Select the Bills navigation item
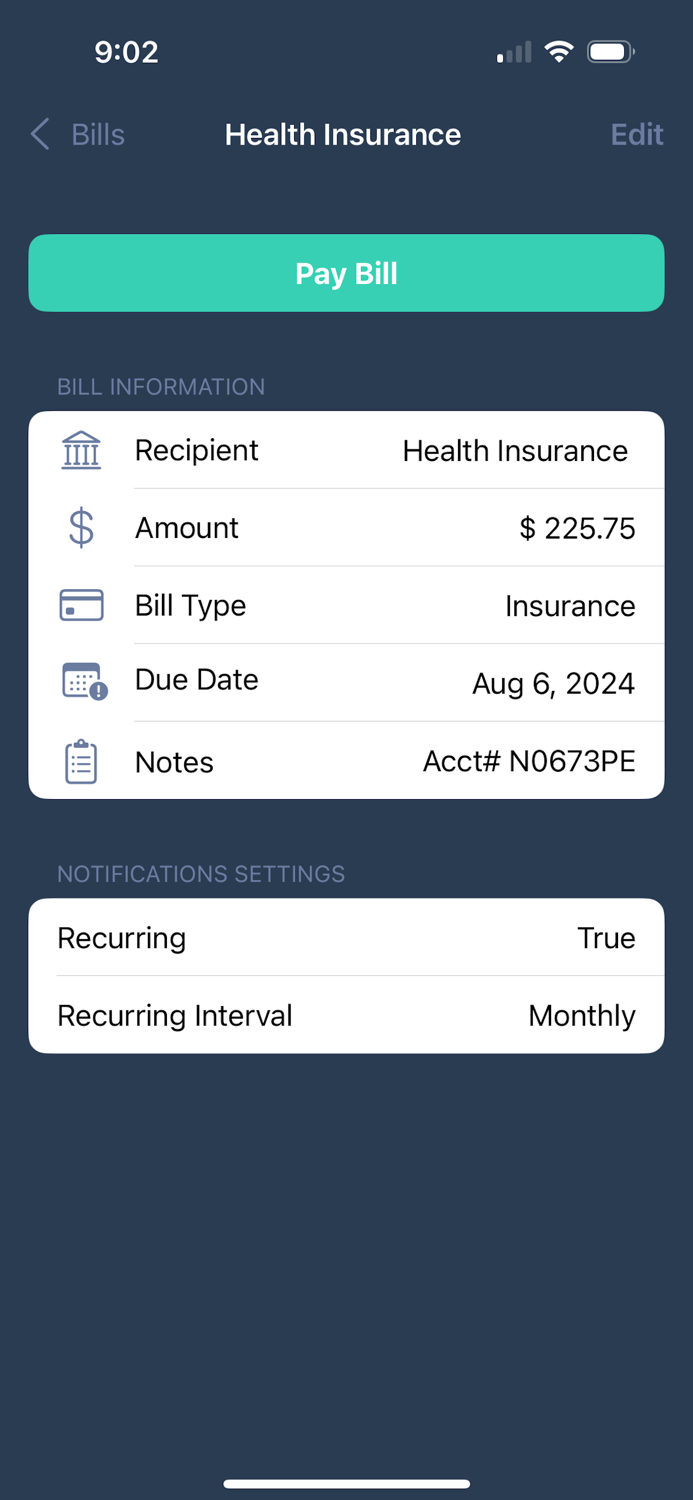 point(96,134)
